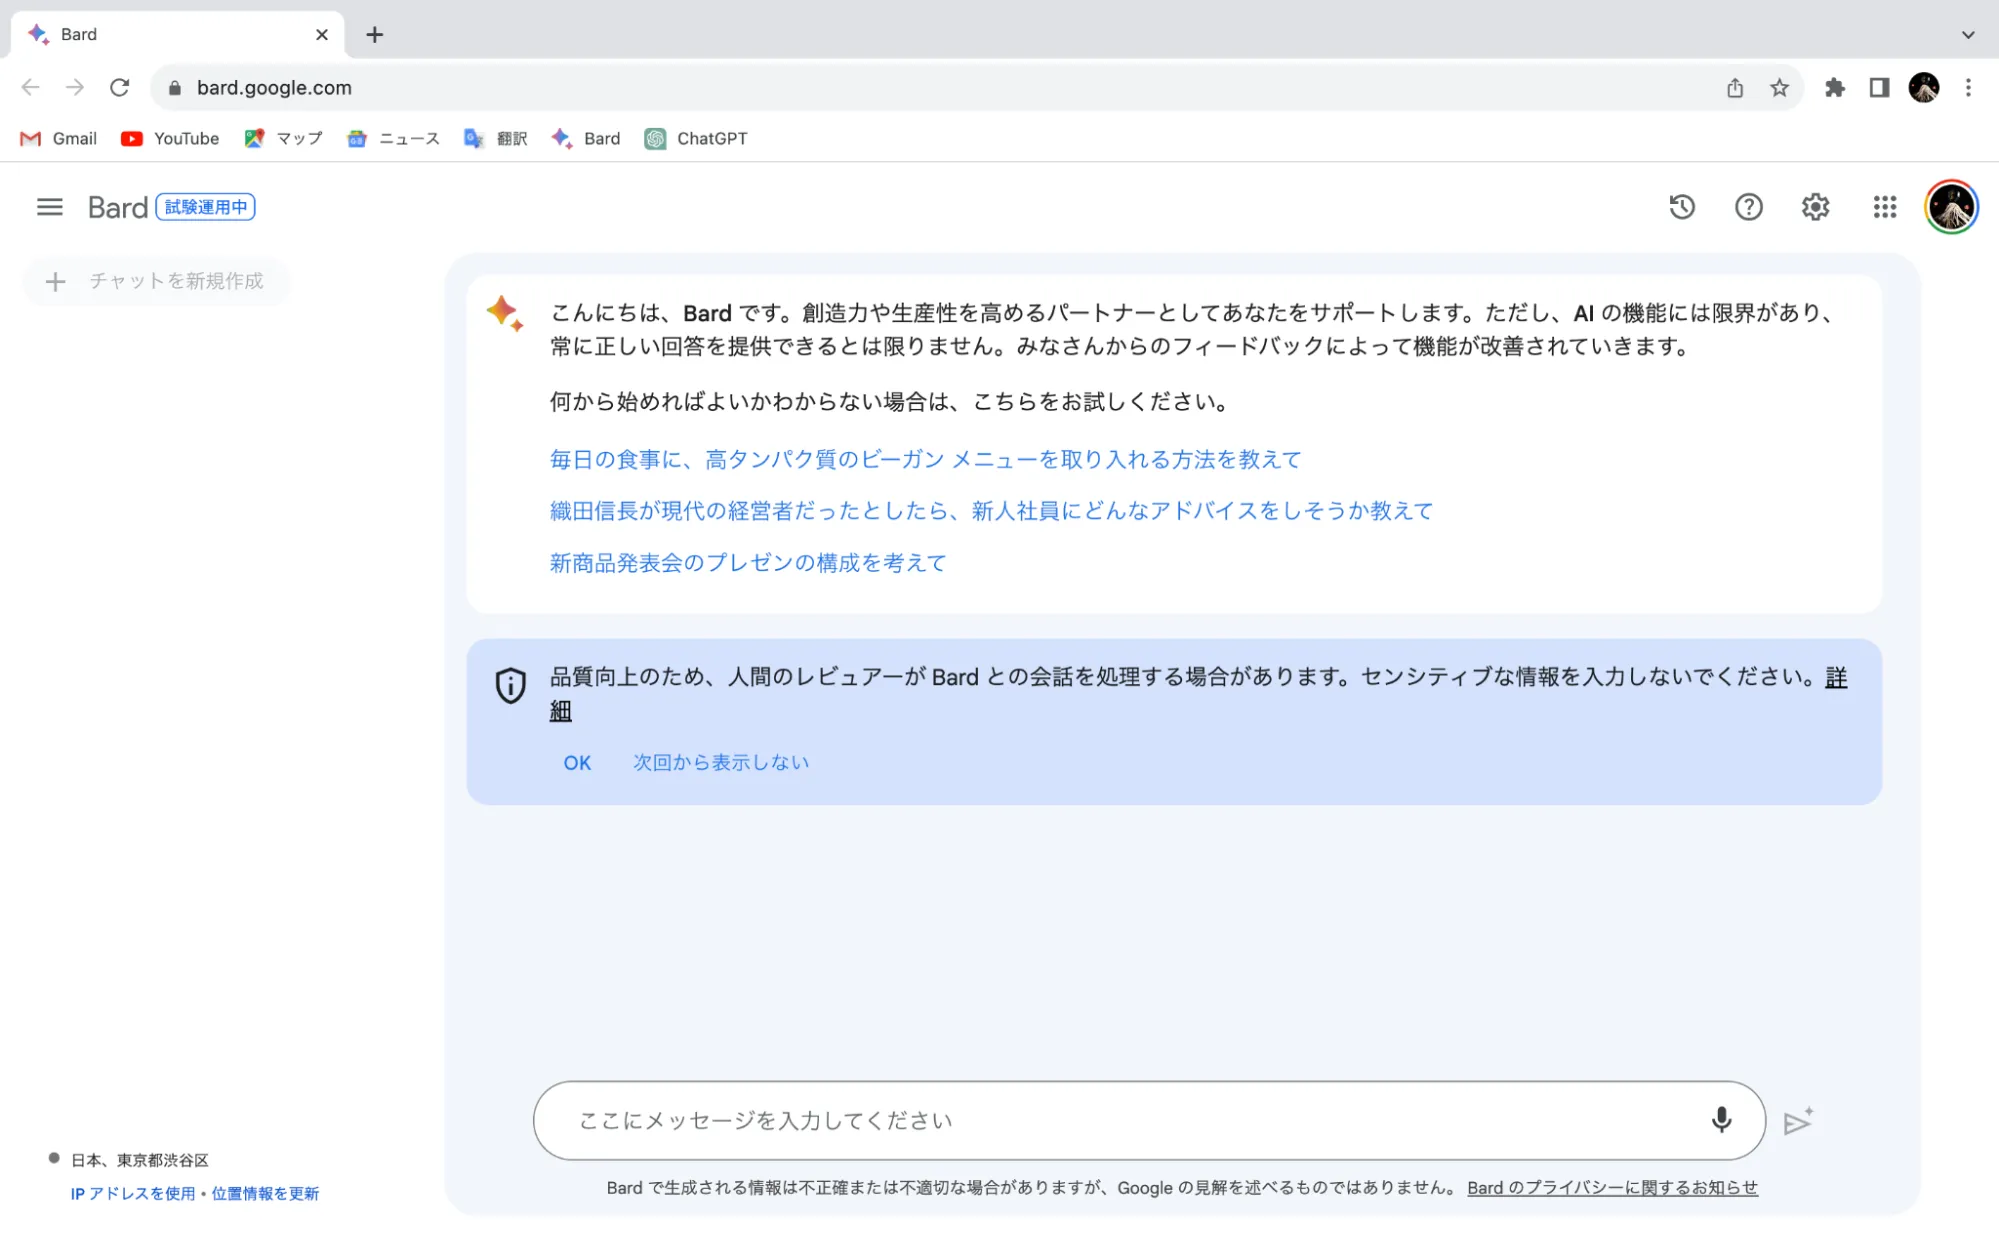Image resolution: width=1999 pixels, height=1250 pixels.
Task: Click 次回から表示しない on notice
Action: (x=721, y=763)
